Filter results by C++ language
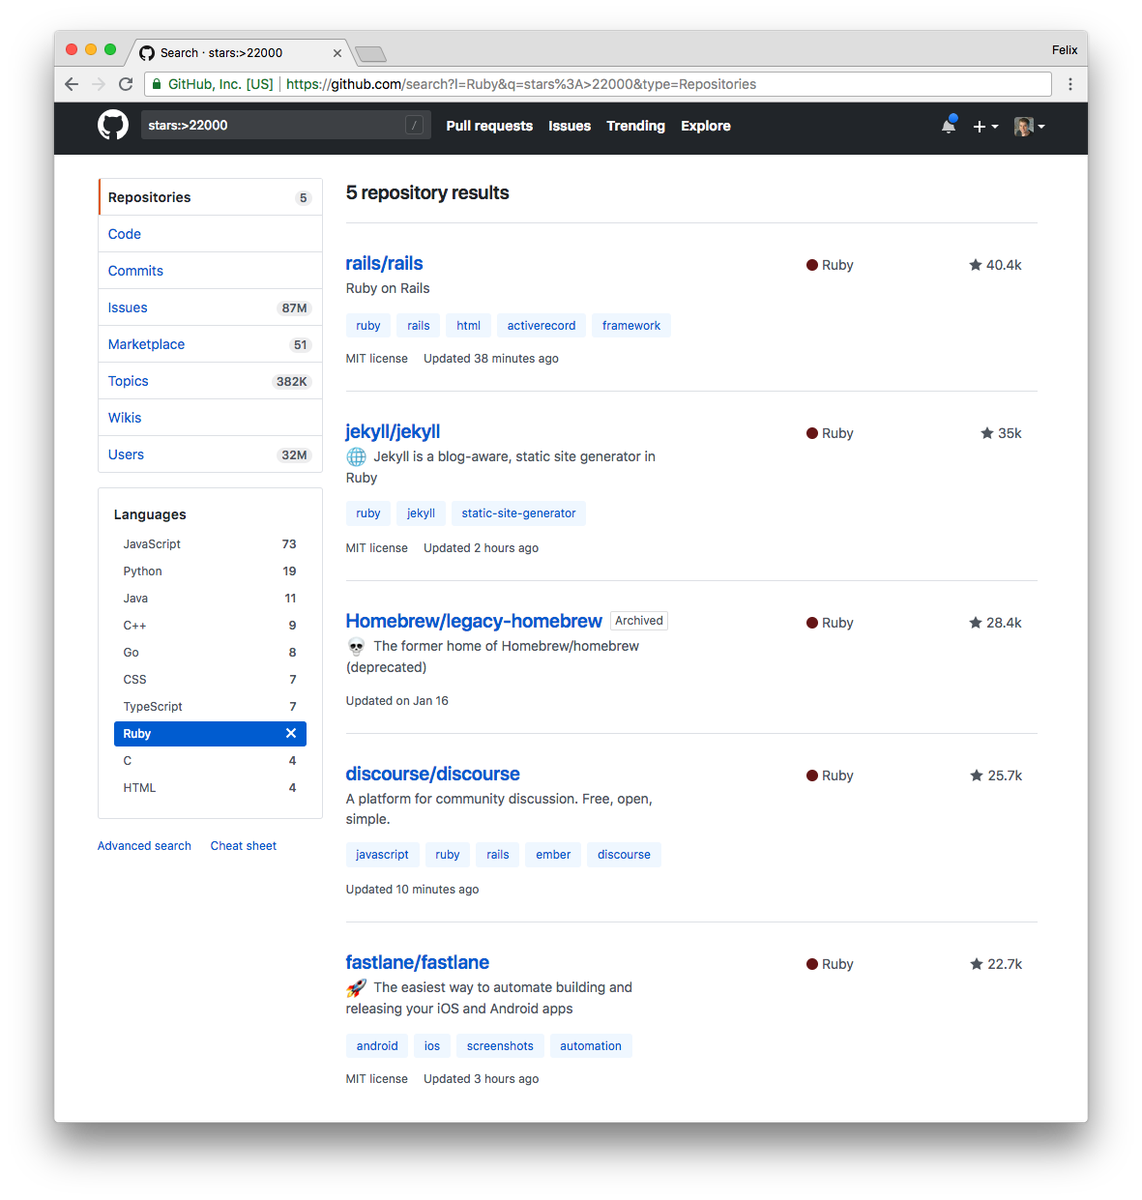Screen dimensions: 1142x1200 pyautogui.click(x=210, y=625)
